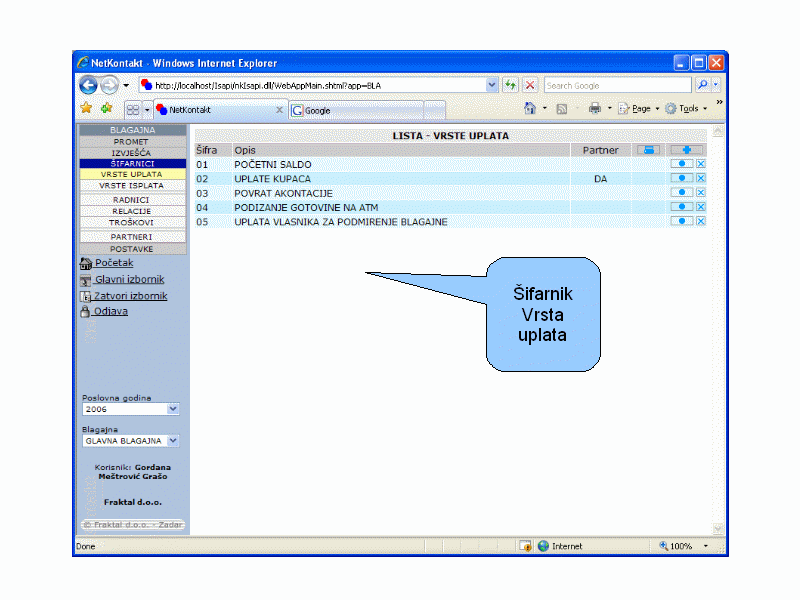Open PARTNERI in the sidebar
The height and width of the screenshot is (600, 800).
[133, 237]
